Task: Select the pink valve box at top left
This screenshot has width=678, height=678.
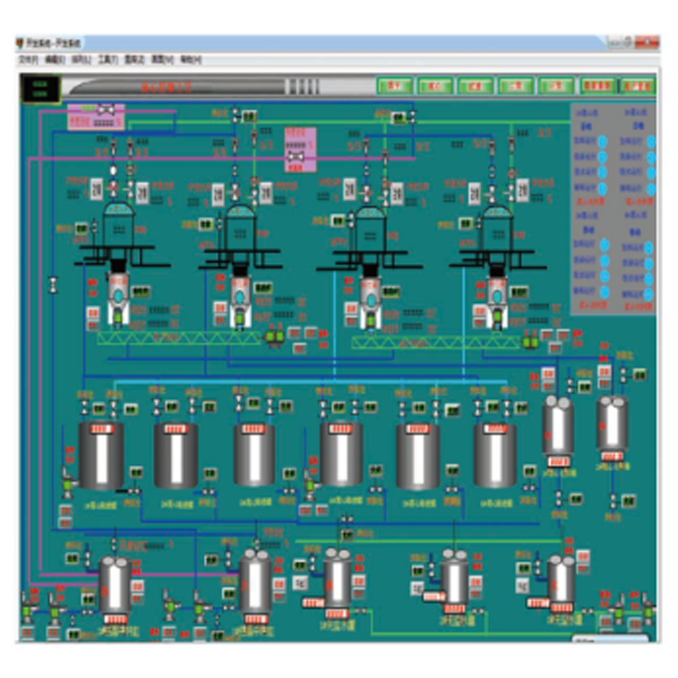Action: pos(96,116)
